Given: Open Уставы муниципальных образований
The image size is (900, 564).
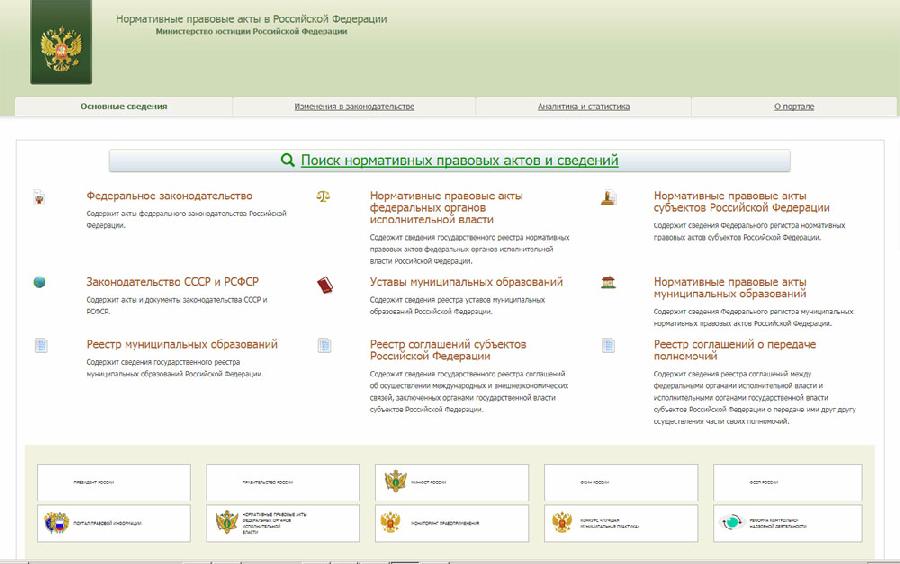Looking at the screenshot, I should coord(466,282).
